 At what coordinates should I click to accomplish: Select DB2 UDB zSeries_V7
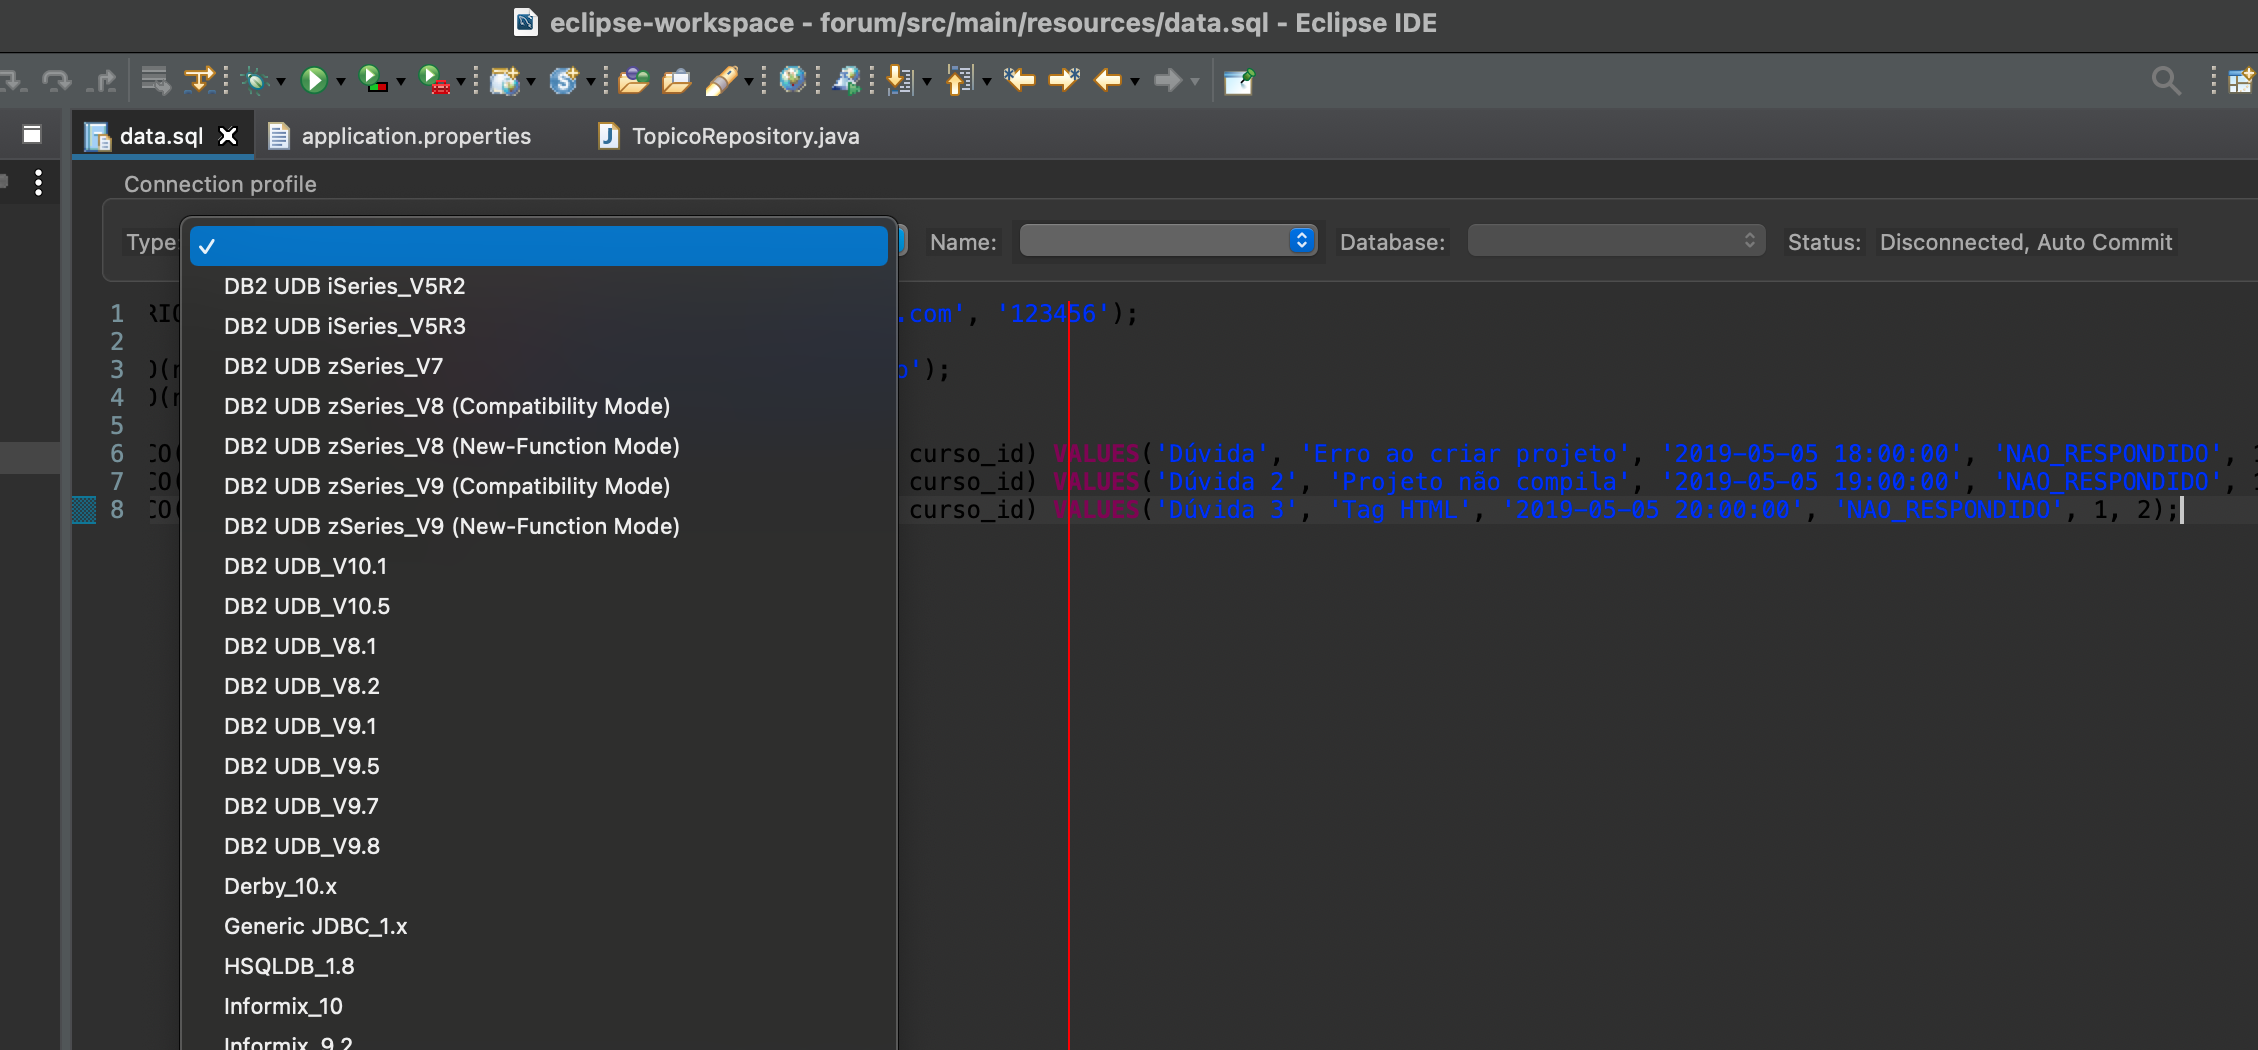coord(539,366)
